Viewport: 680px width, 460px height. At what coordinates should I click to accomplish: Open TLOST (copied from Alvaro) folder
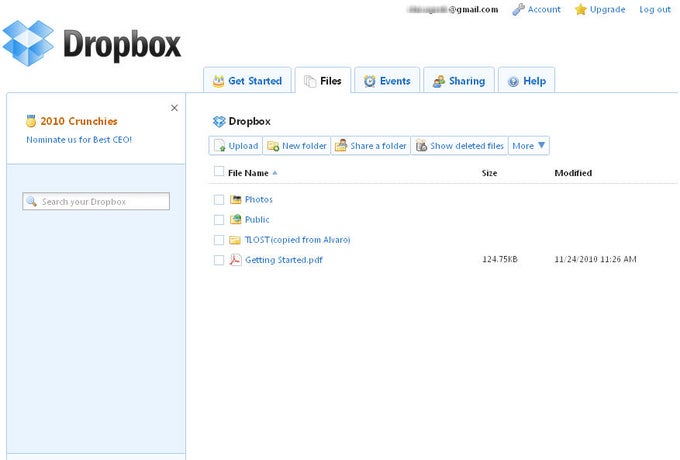pyautogui.click(x=298, y=239)
